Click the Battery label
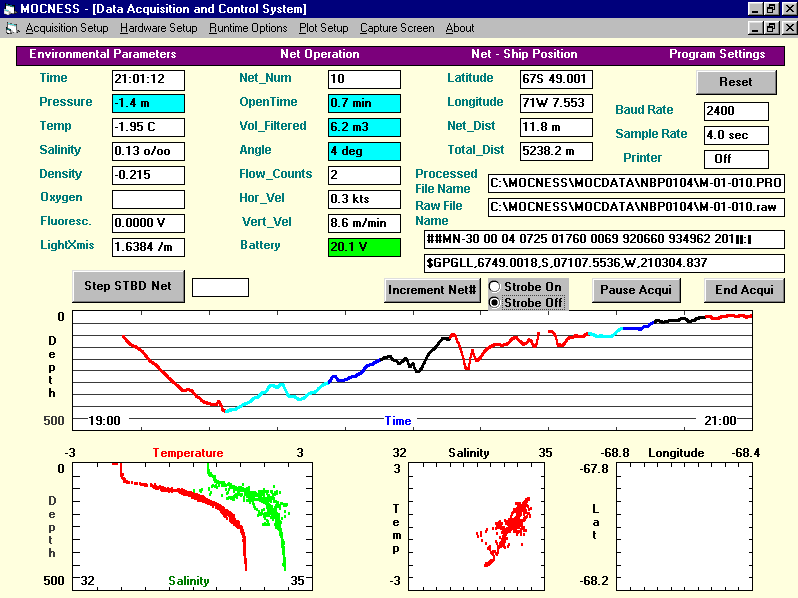Image resolution: width=798 pixels, height=598 pixels. [x=260, y=245]
